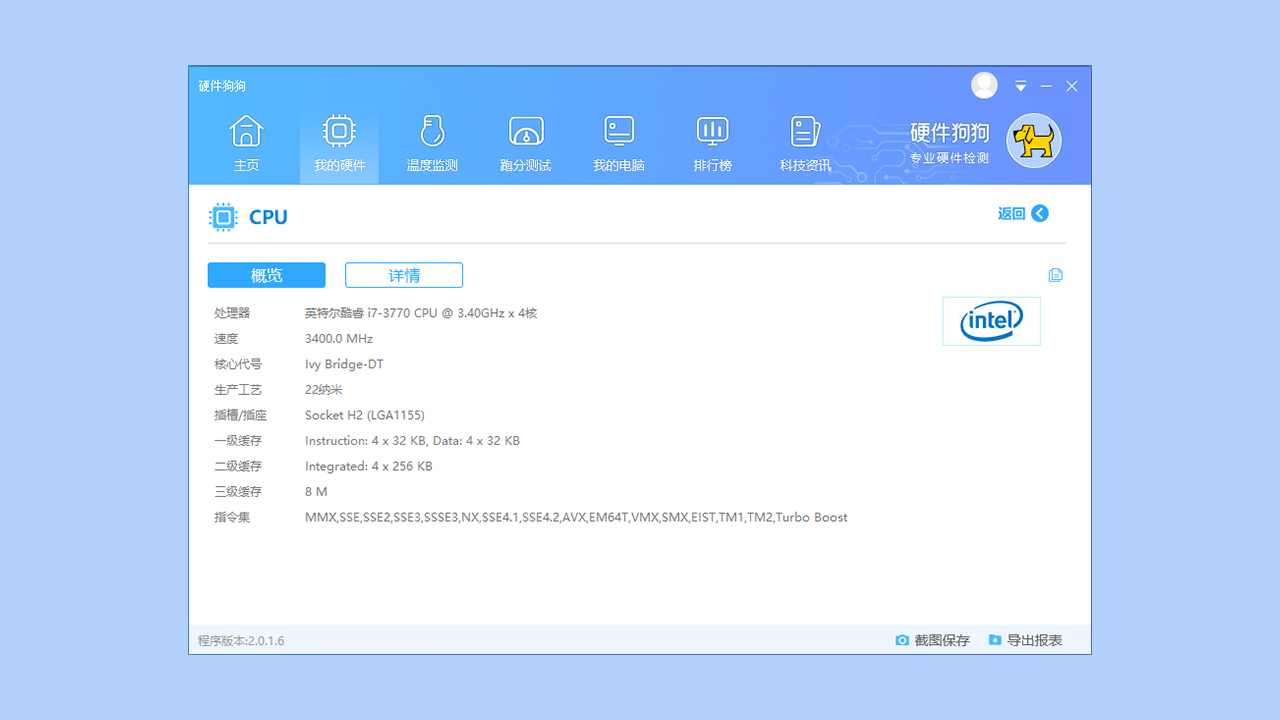The width and height of the screenshot is (1280, 720).
Task: Open 温度监测 temperature monitoring icon
Action: [x=432, y=131]
